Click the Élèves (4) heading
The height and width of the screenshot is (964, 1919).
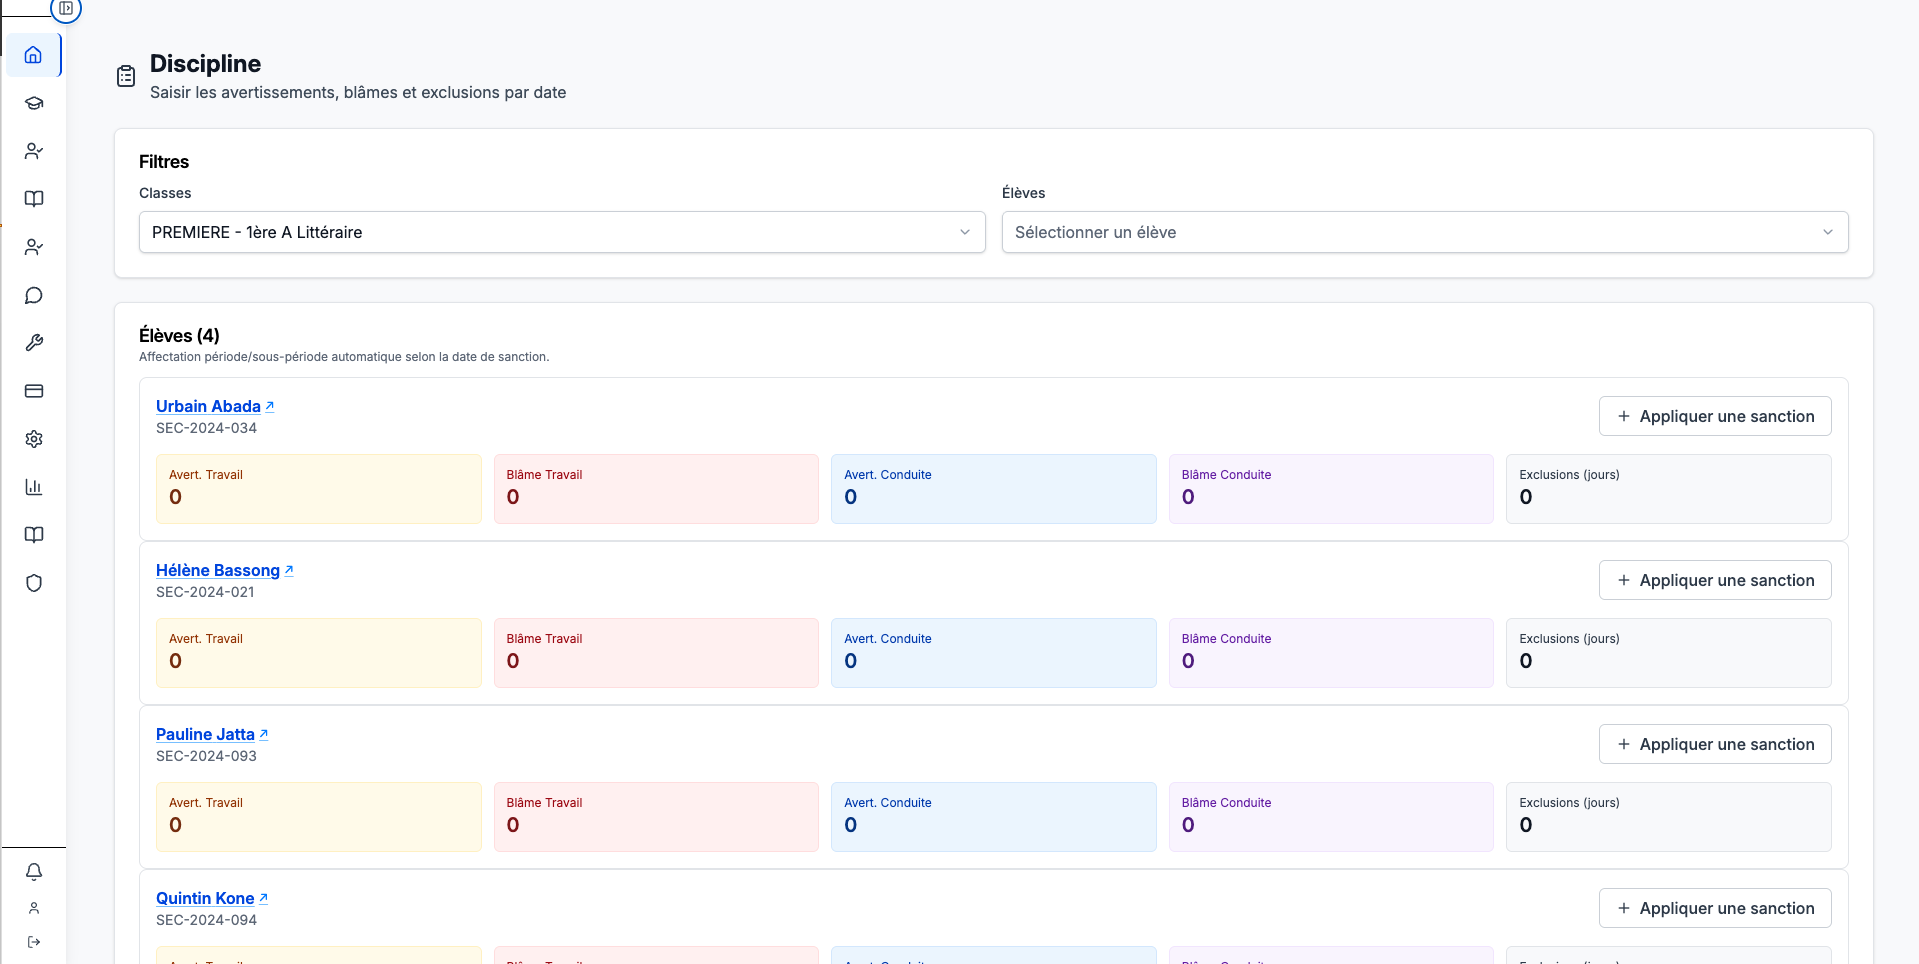pos(179,335)
